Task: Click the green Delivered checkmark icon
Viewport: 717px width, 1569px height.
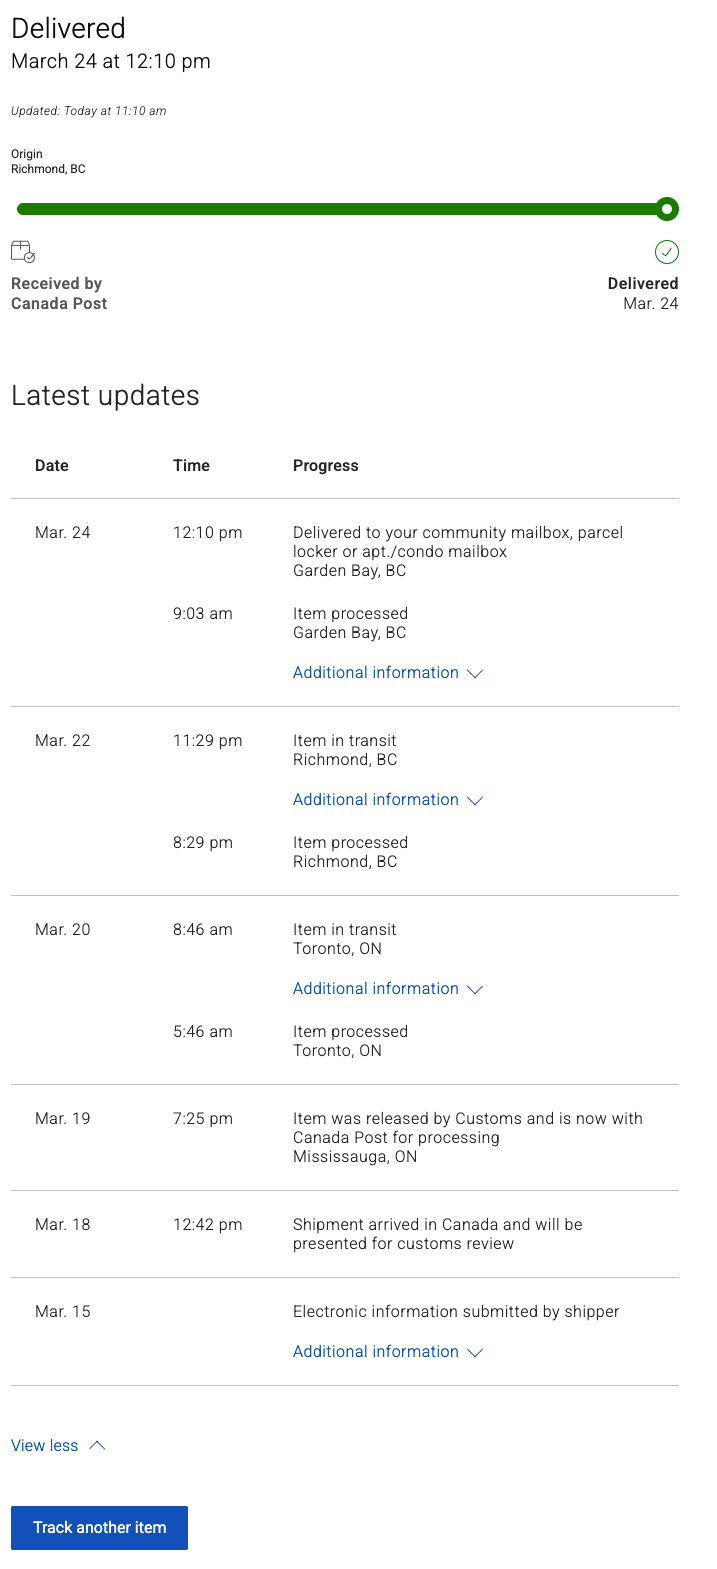Action: pyautogui.click(x=666, y=252)
